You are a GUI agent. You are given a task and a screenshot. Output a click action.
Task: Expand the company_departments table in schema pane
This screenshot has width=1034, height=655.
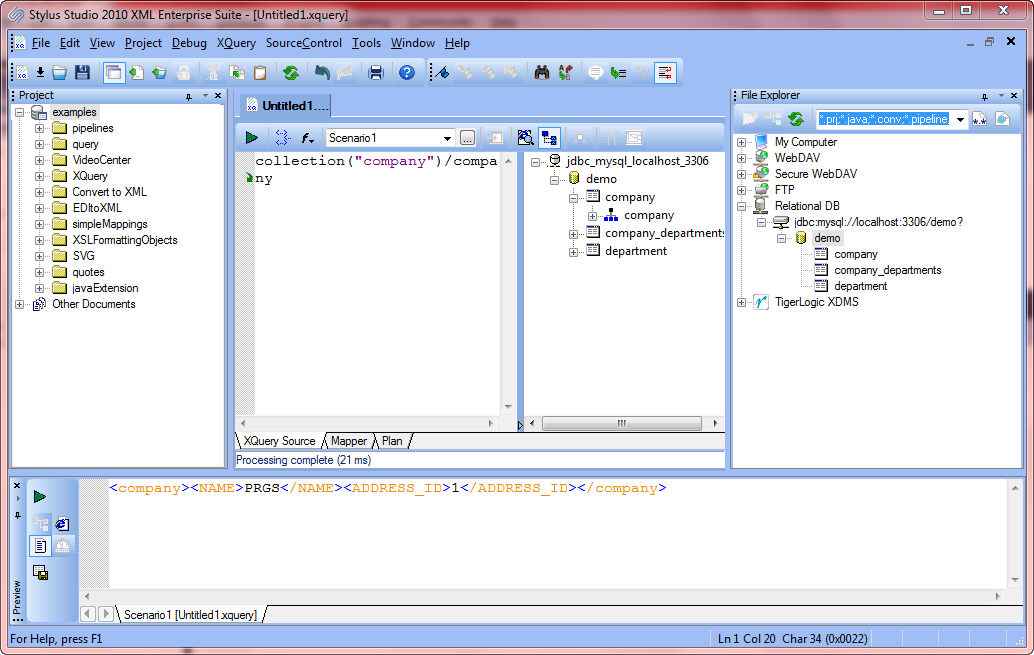click(x=573, y=234)
